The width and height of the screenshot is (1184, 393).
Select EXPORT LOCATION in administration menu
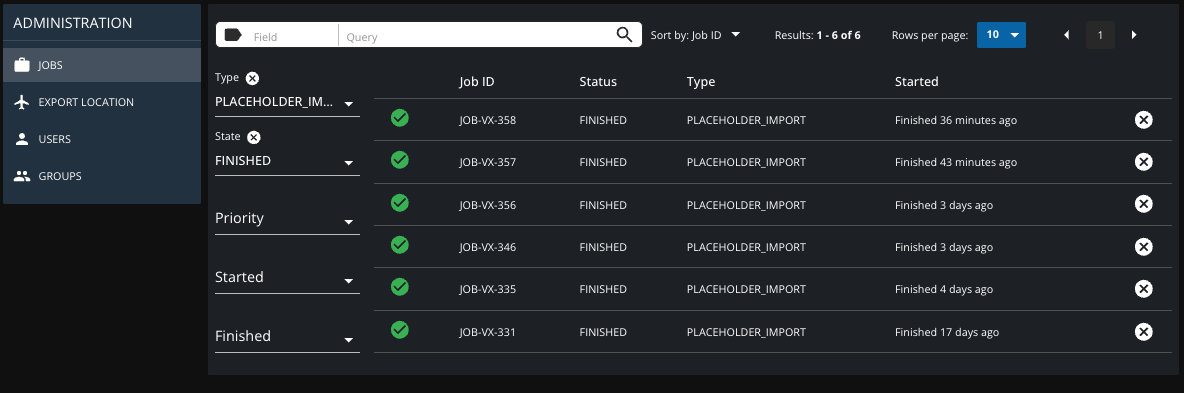(102, 102)
